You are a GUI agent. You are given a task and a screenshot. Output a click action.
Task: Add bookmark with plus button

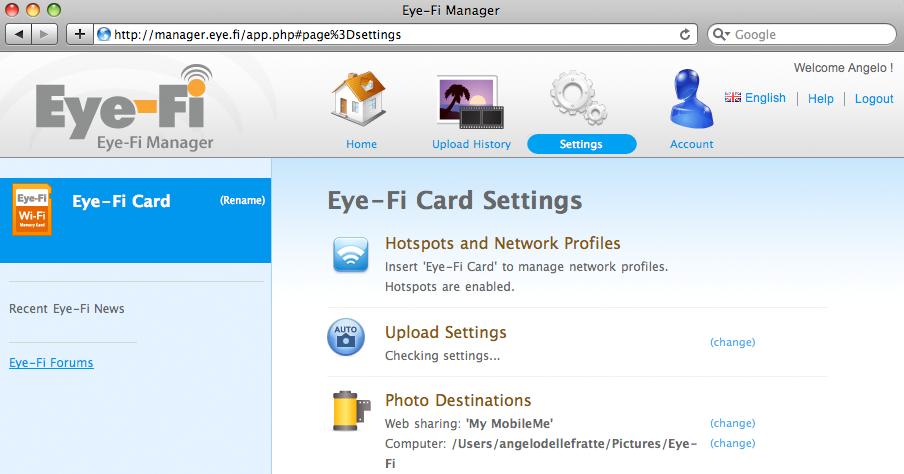pos(80,34)
